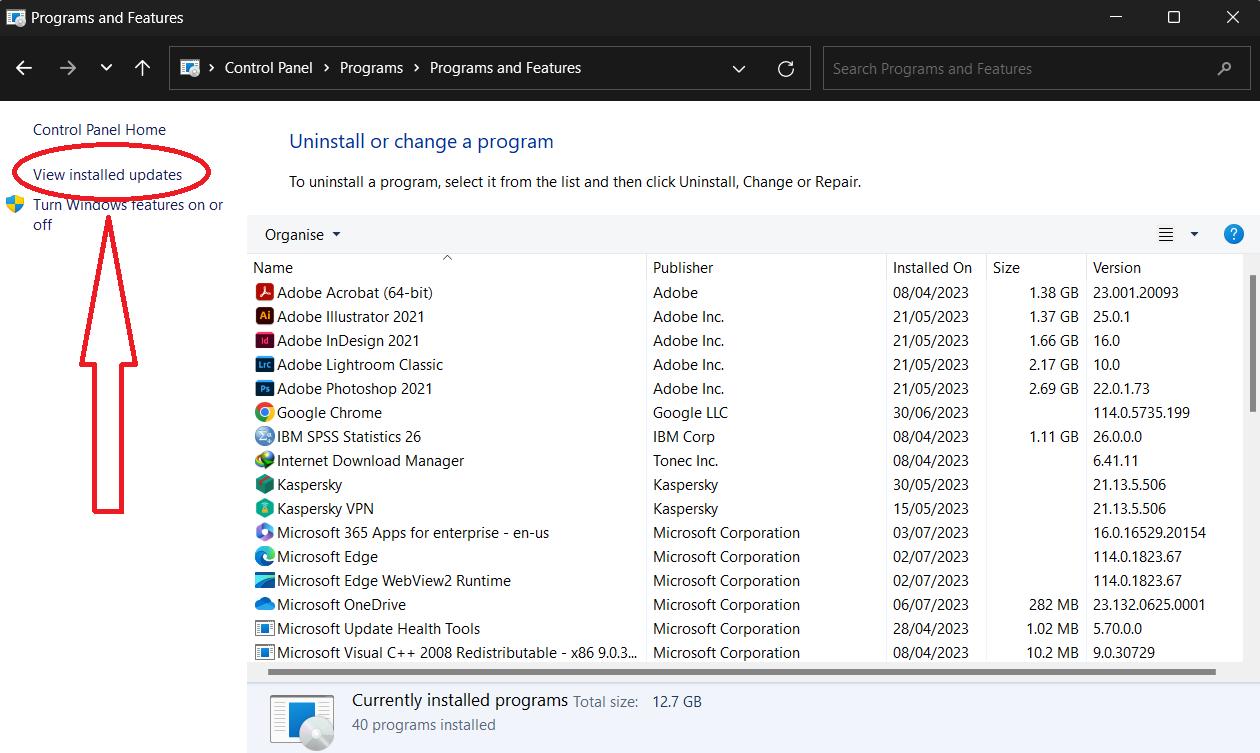
Task: Navigate to Control Panel via breadcrumb
Action: click(x=268, y=68)
